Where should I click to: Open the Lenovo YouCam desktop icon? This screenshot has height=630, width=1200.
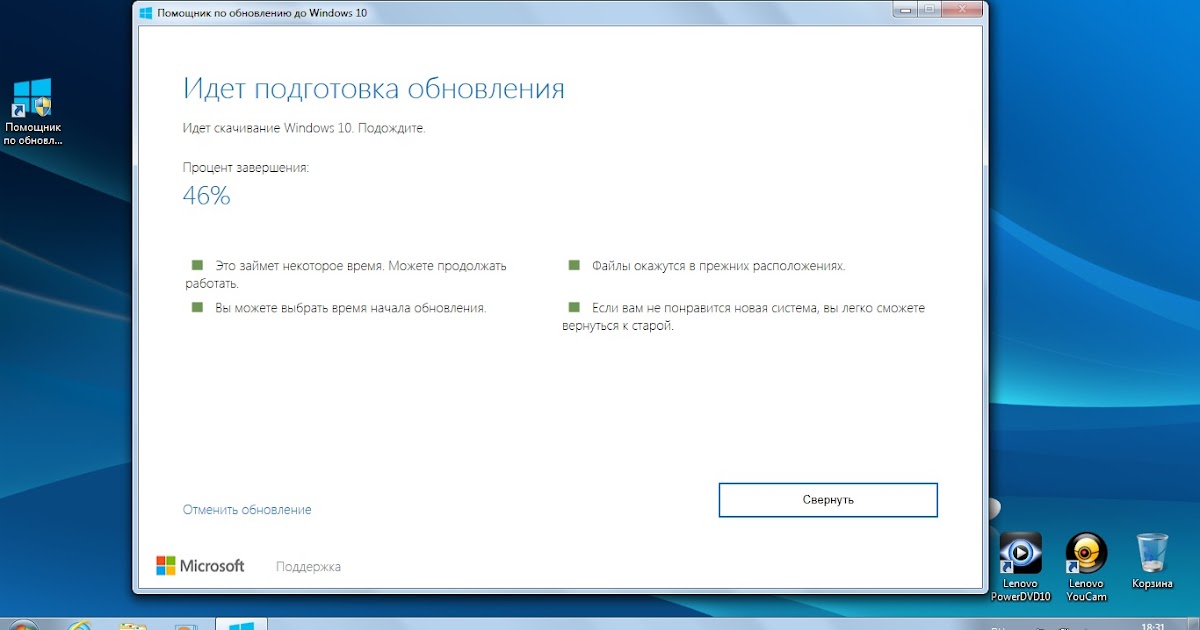point(1086,567)
